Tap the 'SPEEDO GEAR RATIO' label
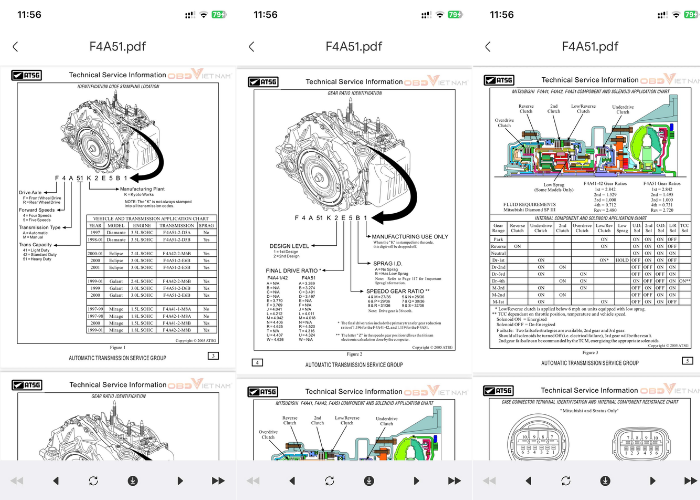The height and width of the screenshot is (500, 700). pos(397,291)
